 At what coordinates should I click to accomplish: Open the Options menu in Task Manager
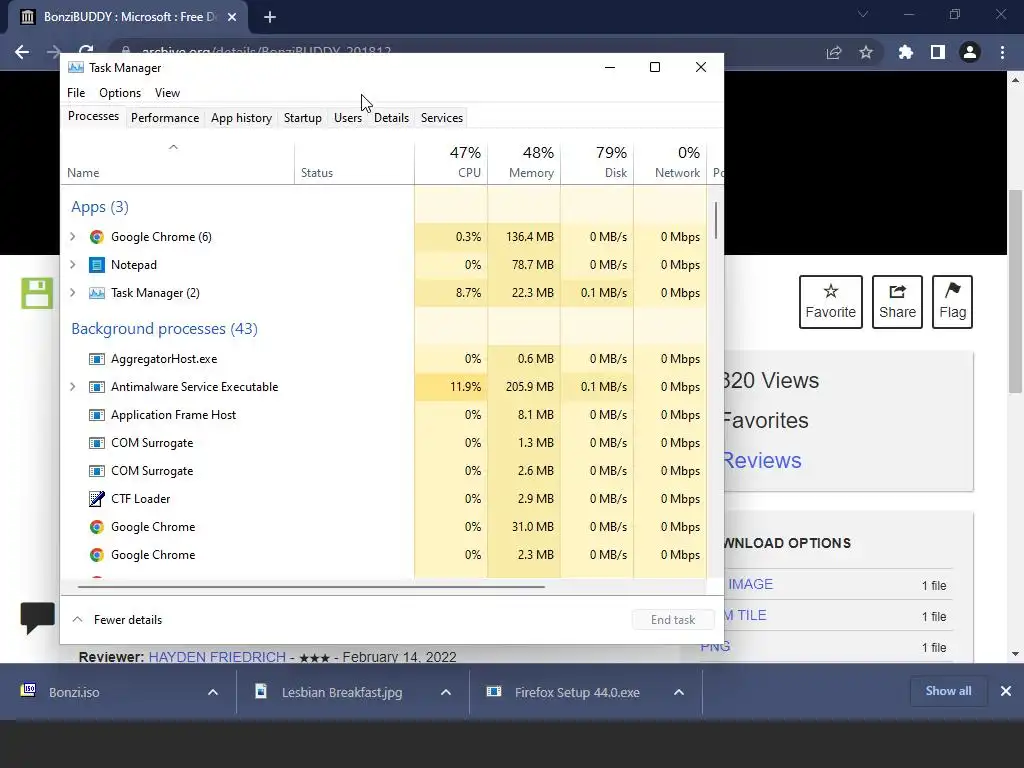pyautogui.click(x=120, y=93)
